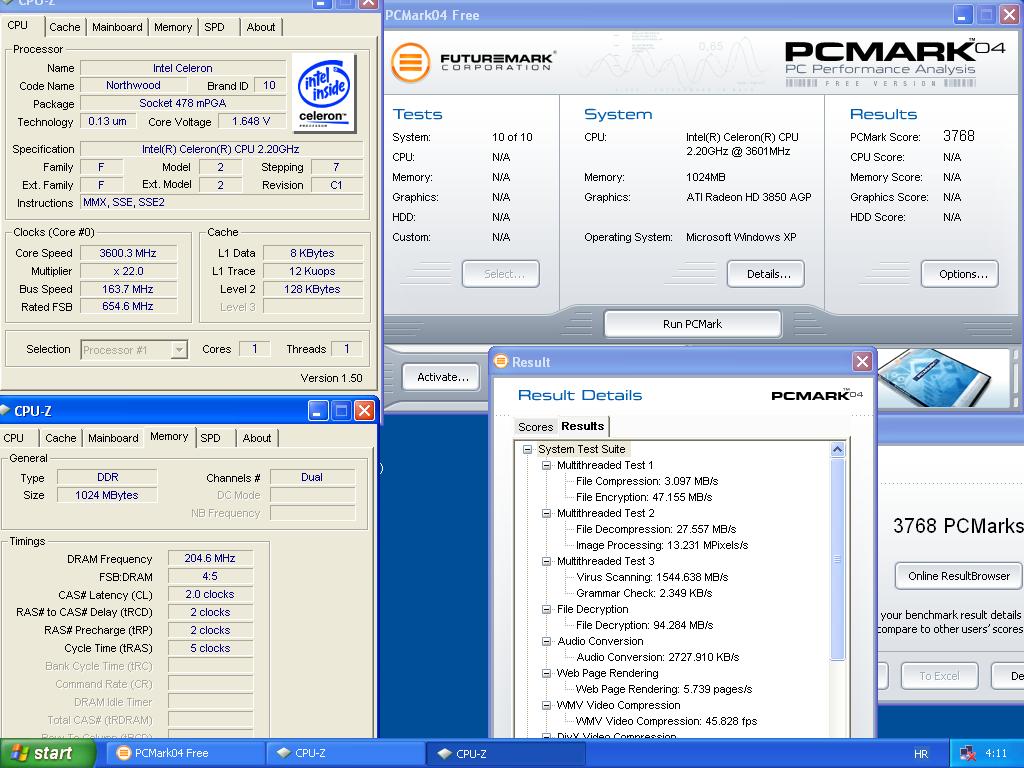The width and height of the screenshot is (1024, 768).
Task: Open Mainboard tab in upper CPU-Z
Action: (117, 27)
